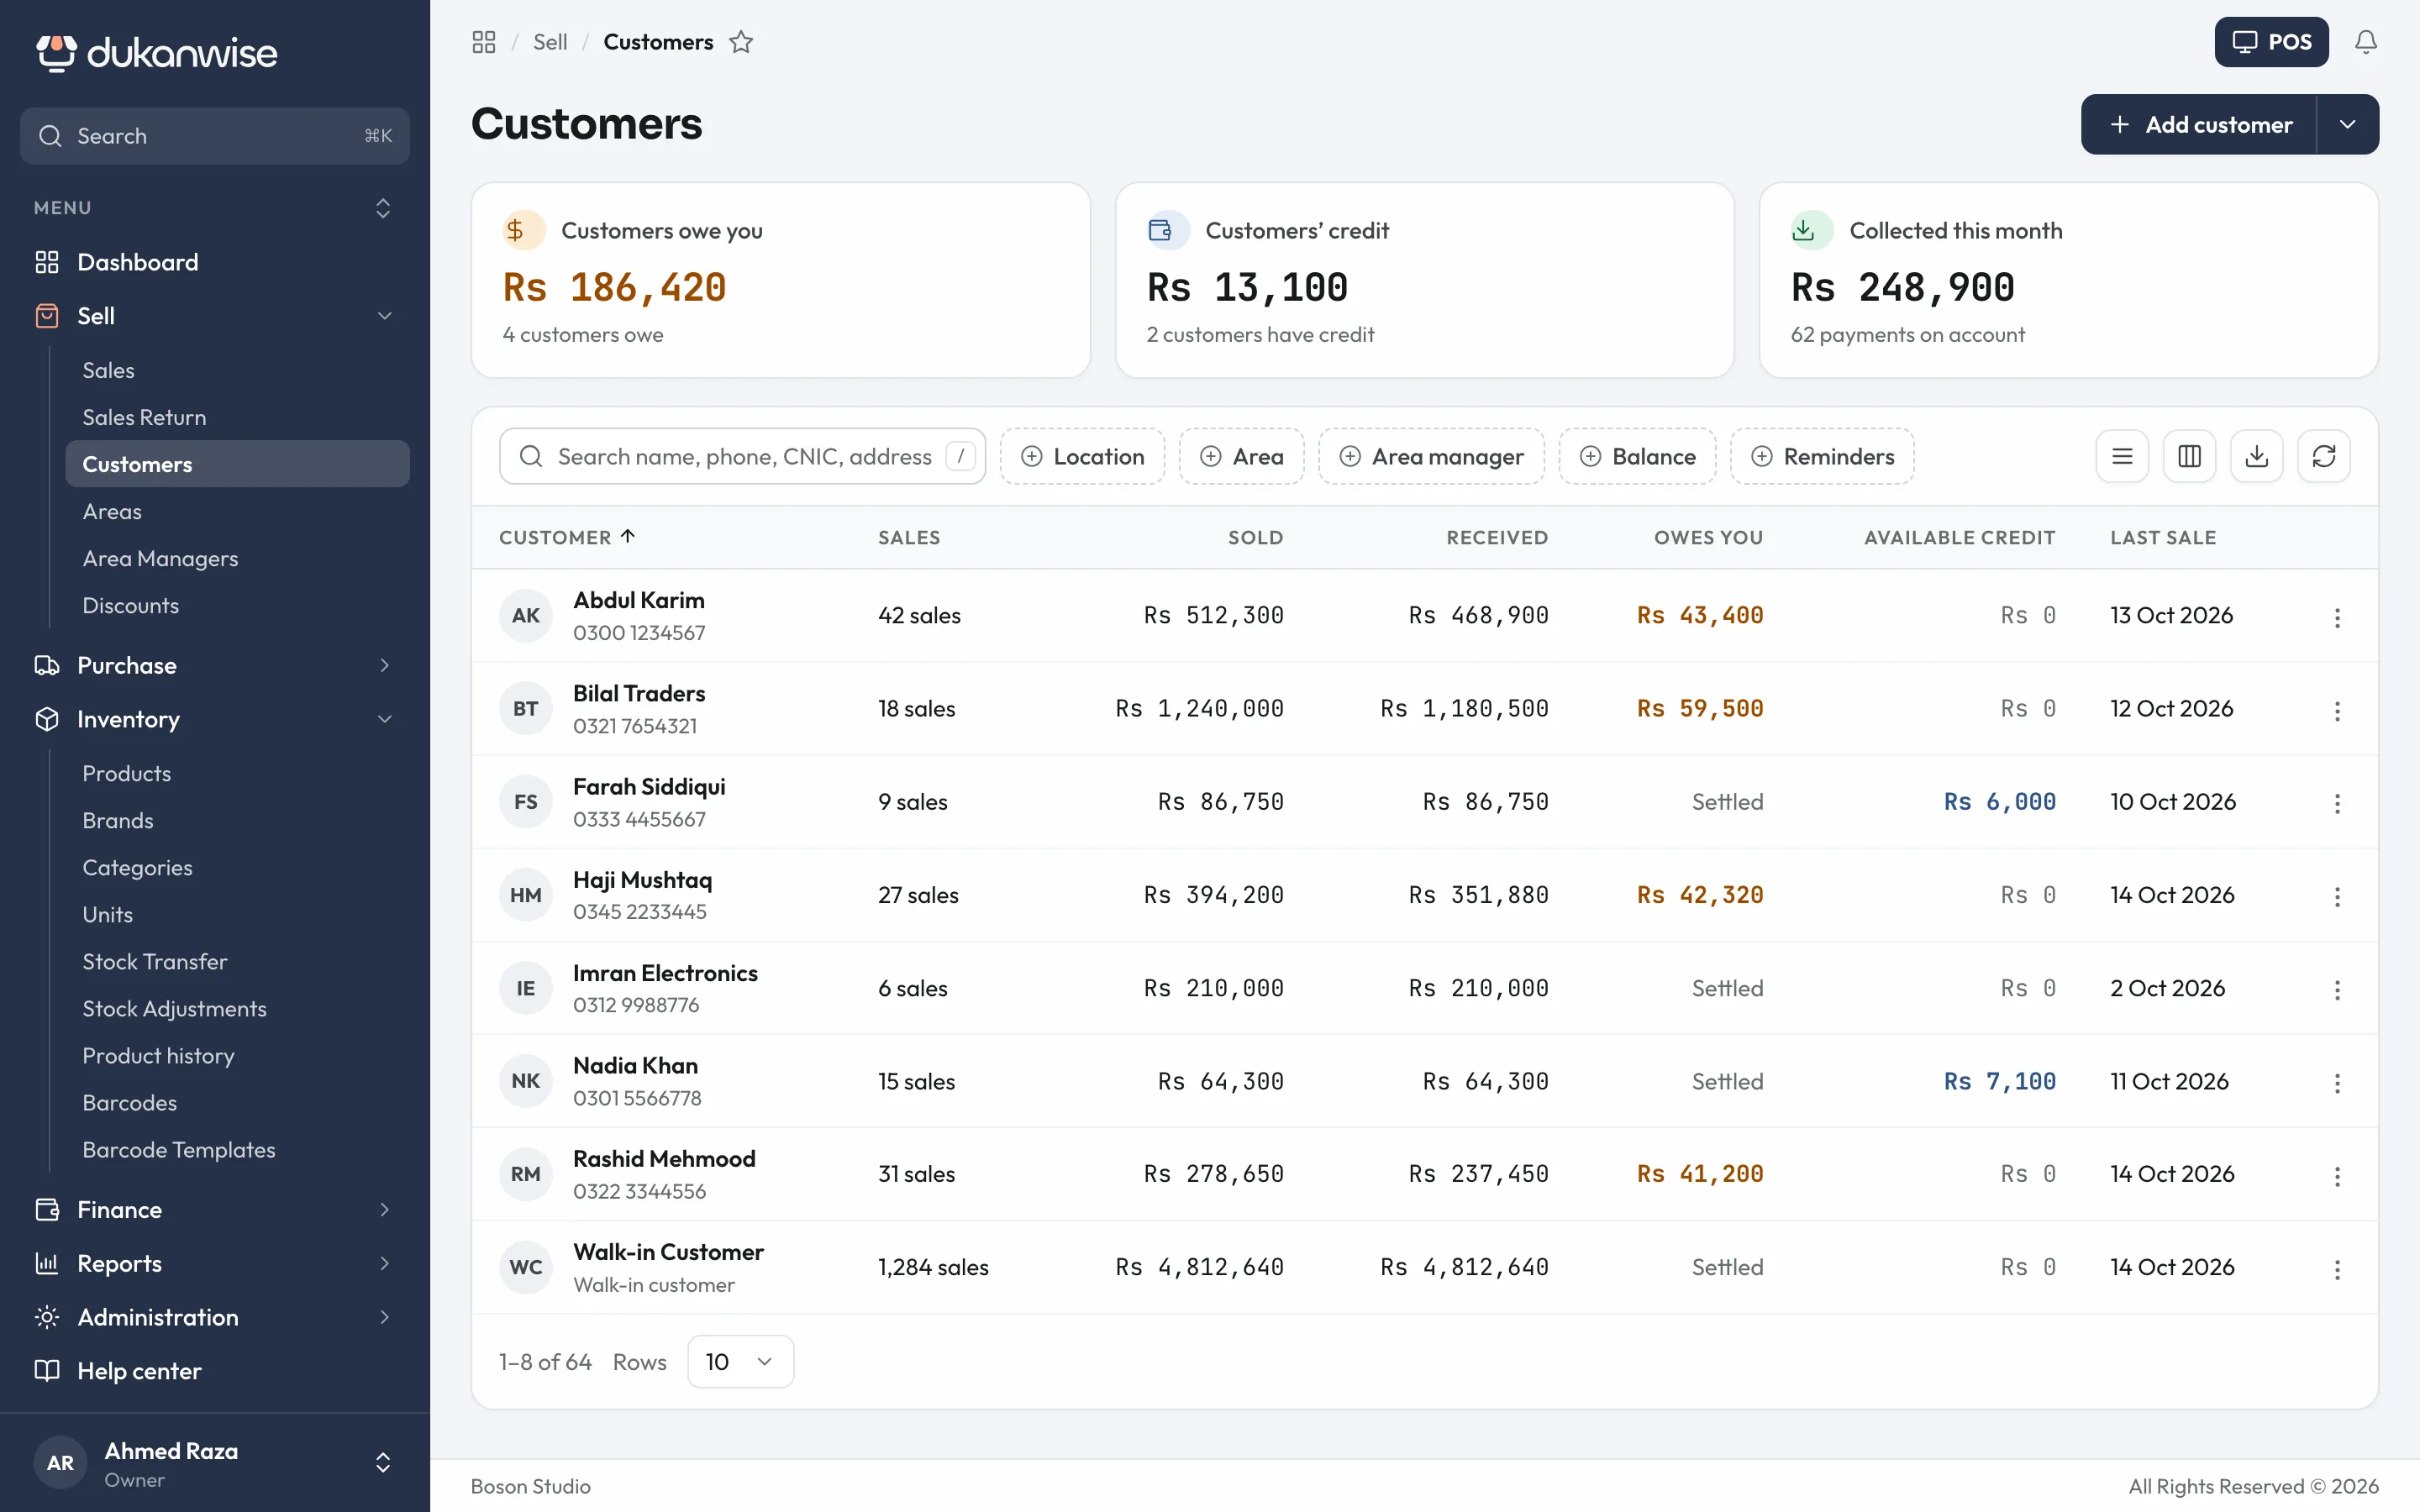Open the Rows per page dropdown
The width and height of the screenshot is (2420, 1512).
[x=740, y=1361]
